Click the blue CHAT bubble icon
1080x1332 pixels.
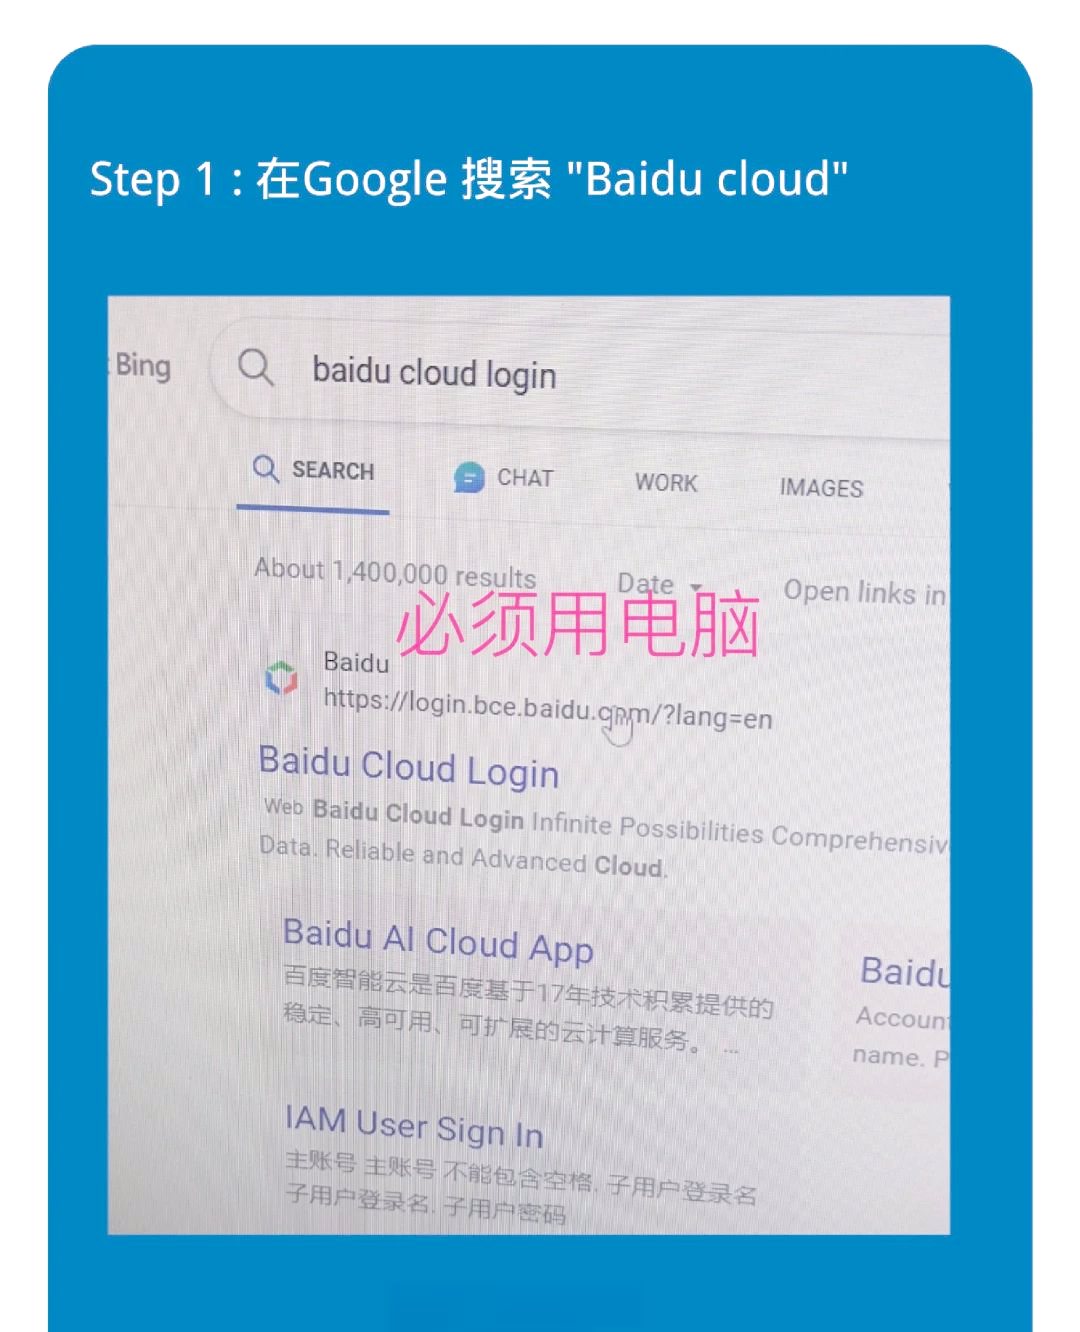point(468,477)
